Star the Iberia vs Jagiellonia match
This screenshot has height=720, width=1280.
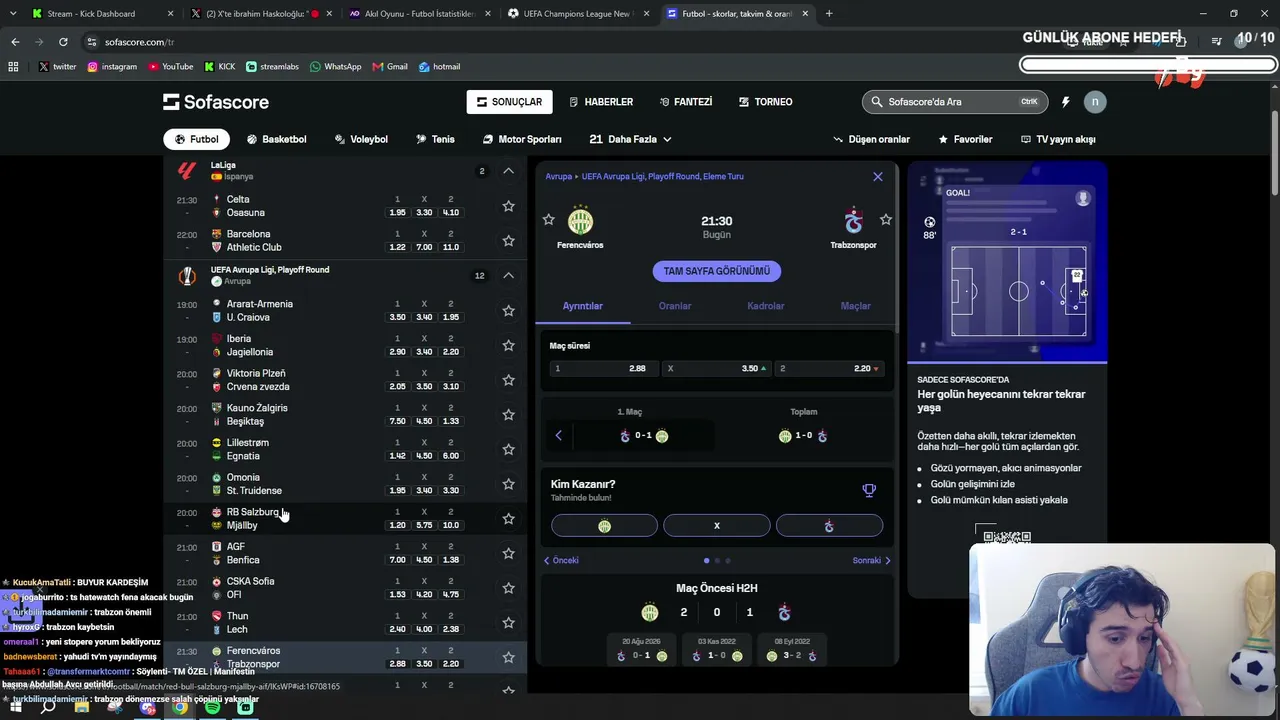[508, 345]
